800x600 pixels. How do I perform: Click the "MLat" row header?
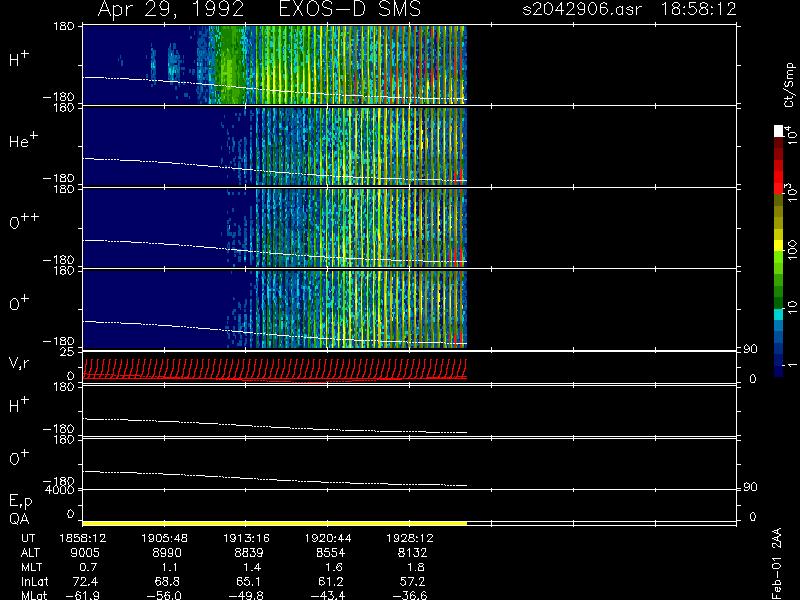[x=34, y=595]
